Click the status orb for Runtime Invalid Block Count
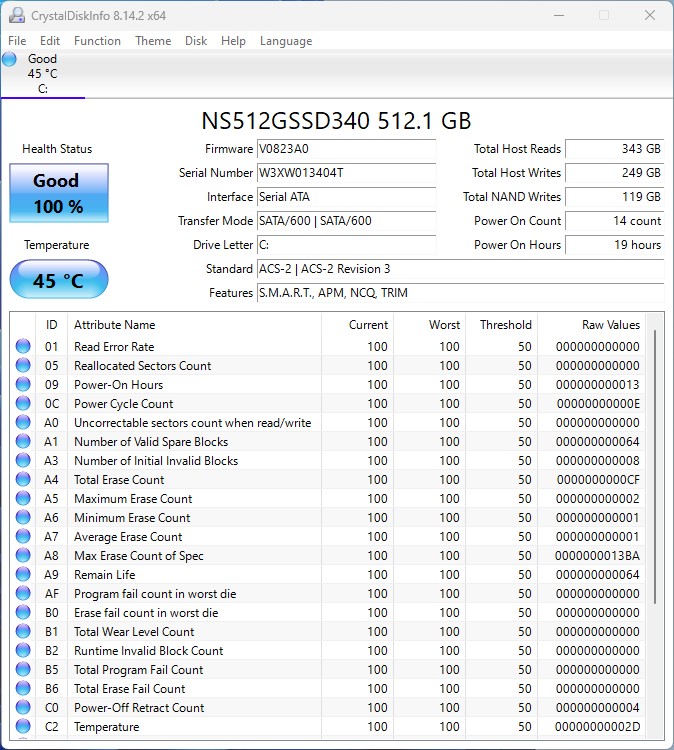The image size is (674, 750). coord(23,651)
